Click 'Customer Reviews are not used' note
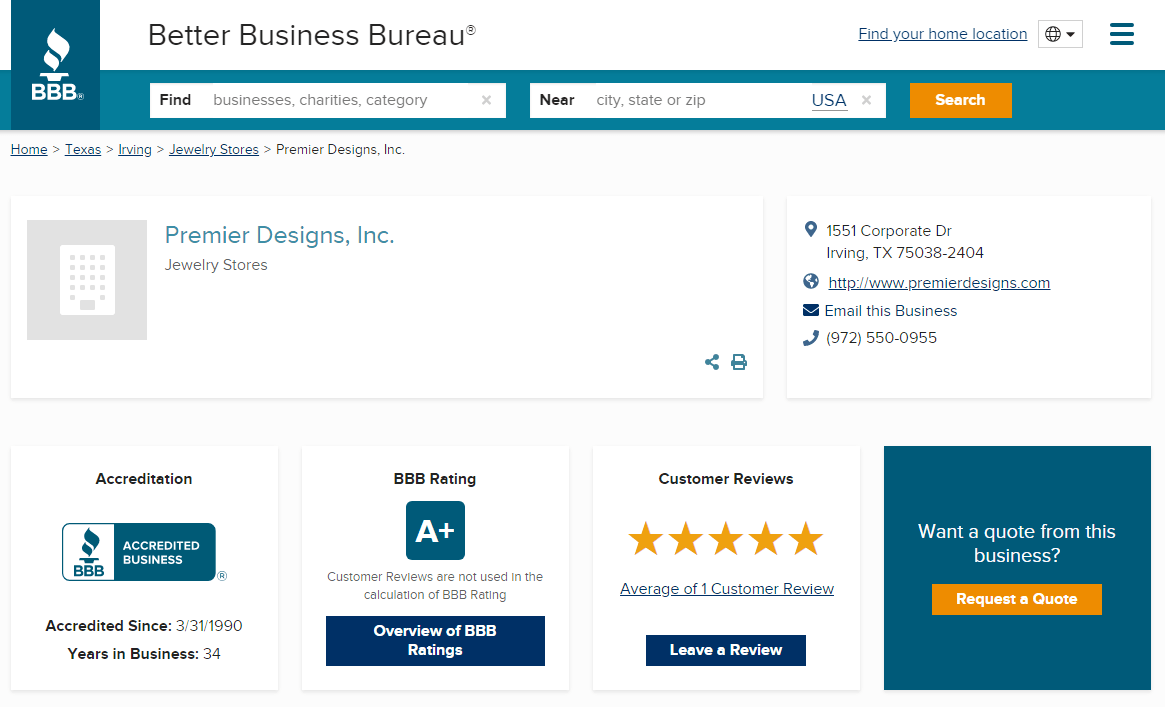The image size is (1165, 707). 435,586
